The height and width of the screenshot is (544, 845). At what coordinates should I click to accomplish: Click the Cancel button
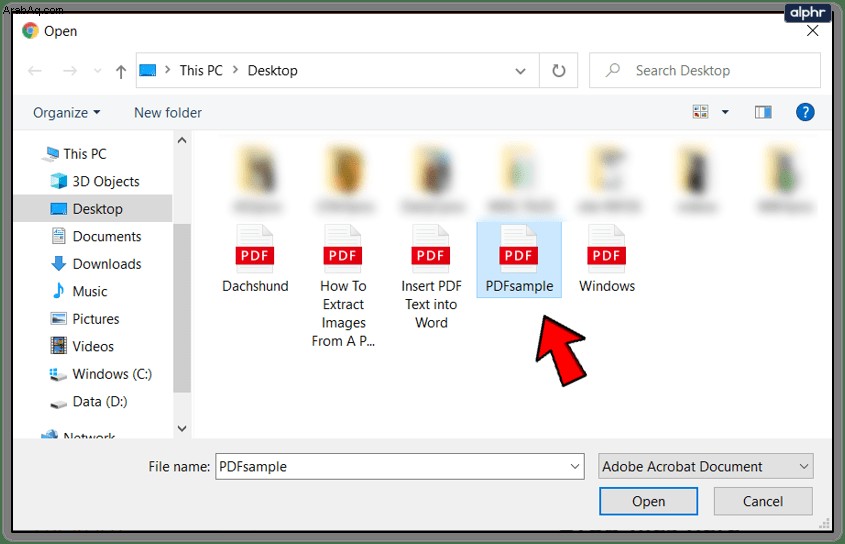pos(763,501)
